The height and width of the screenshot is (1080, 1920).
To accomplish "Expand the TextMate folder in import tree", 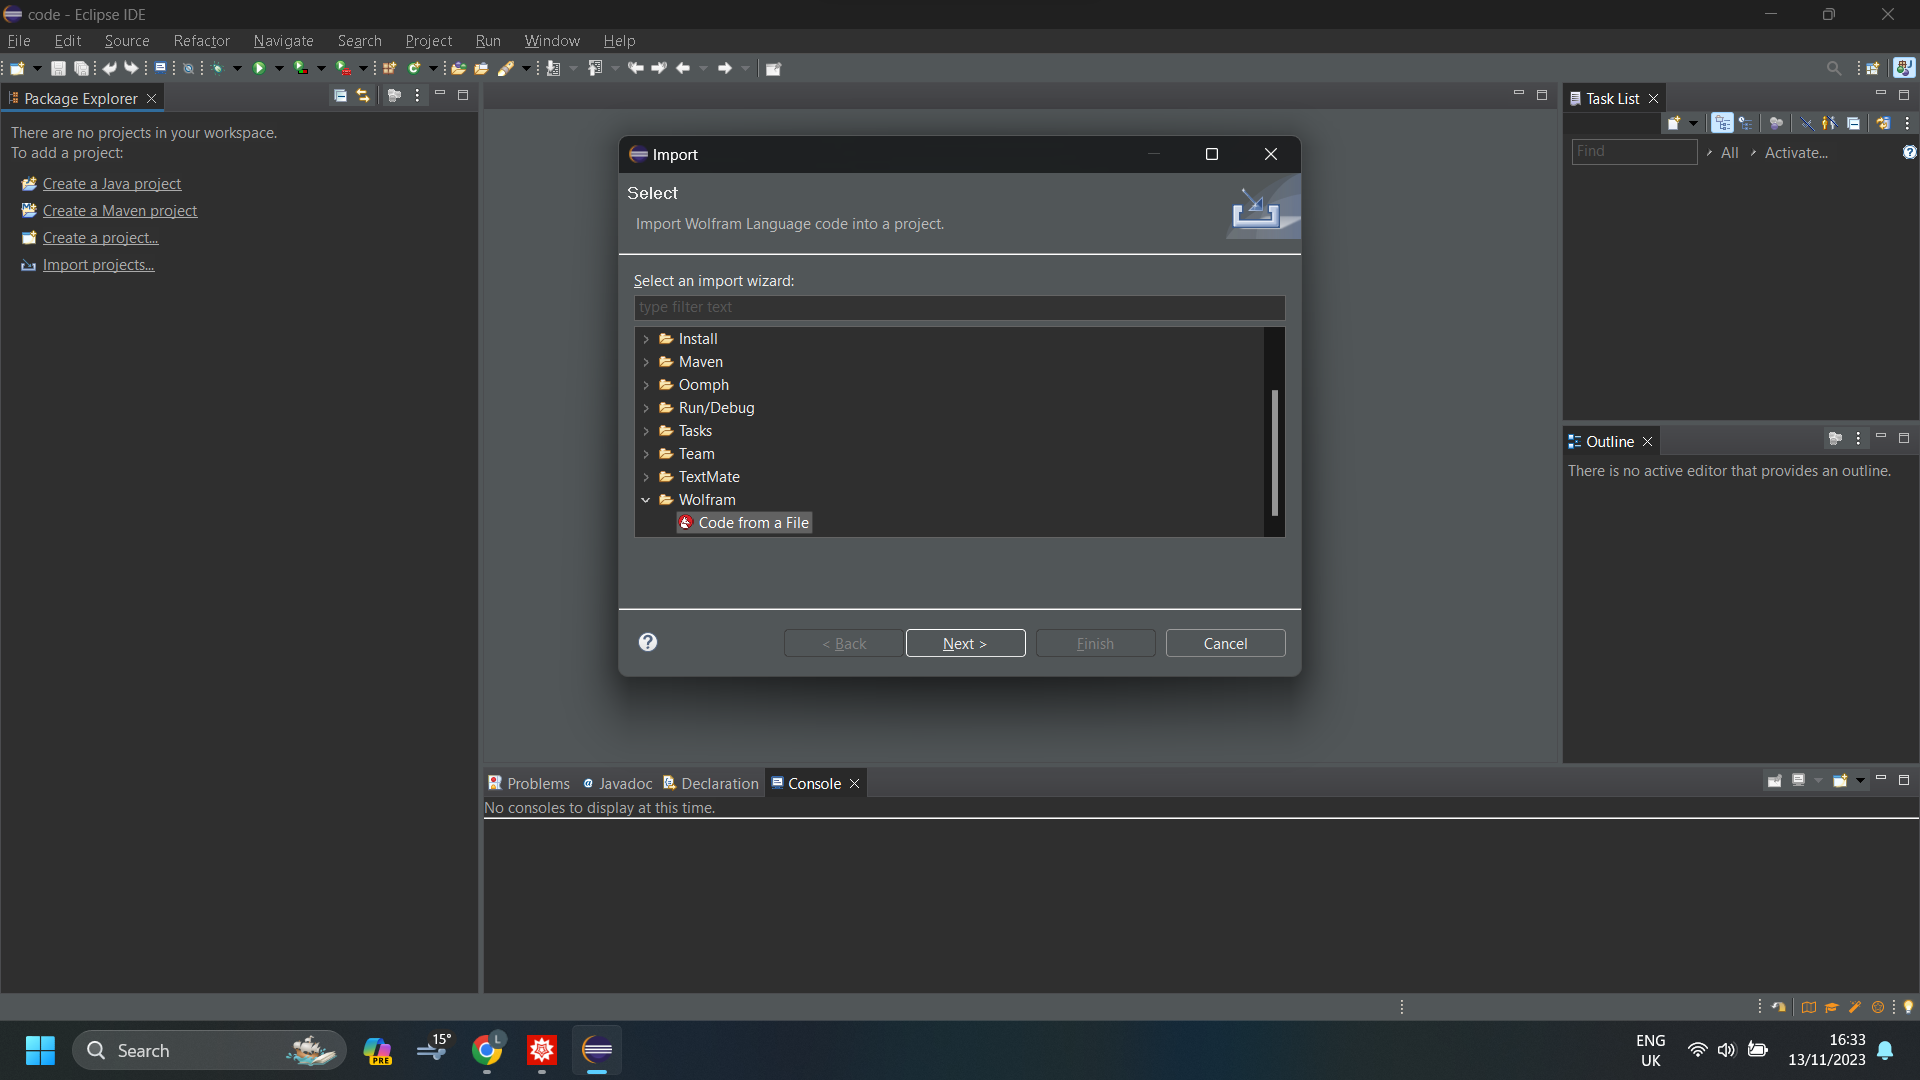I will click(646, 477).
